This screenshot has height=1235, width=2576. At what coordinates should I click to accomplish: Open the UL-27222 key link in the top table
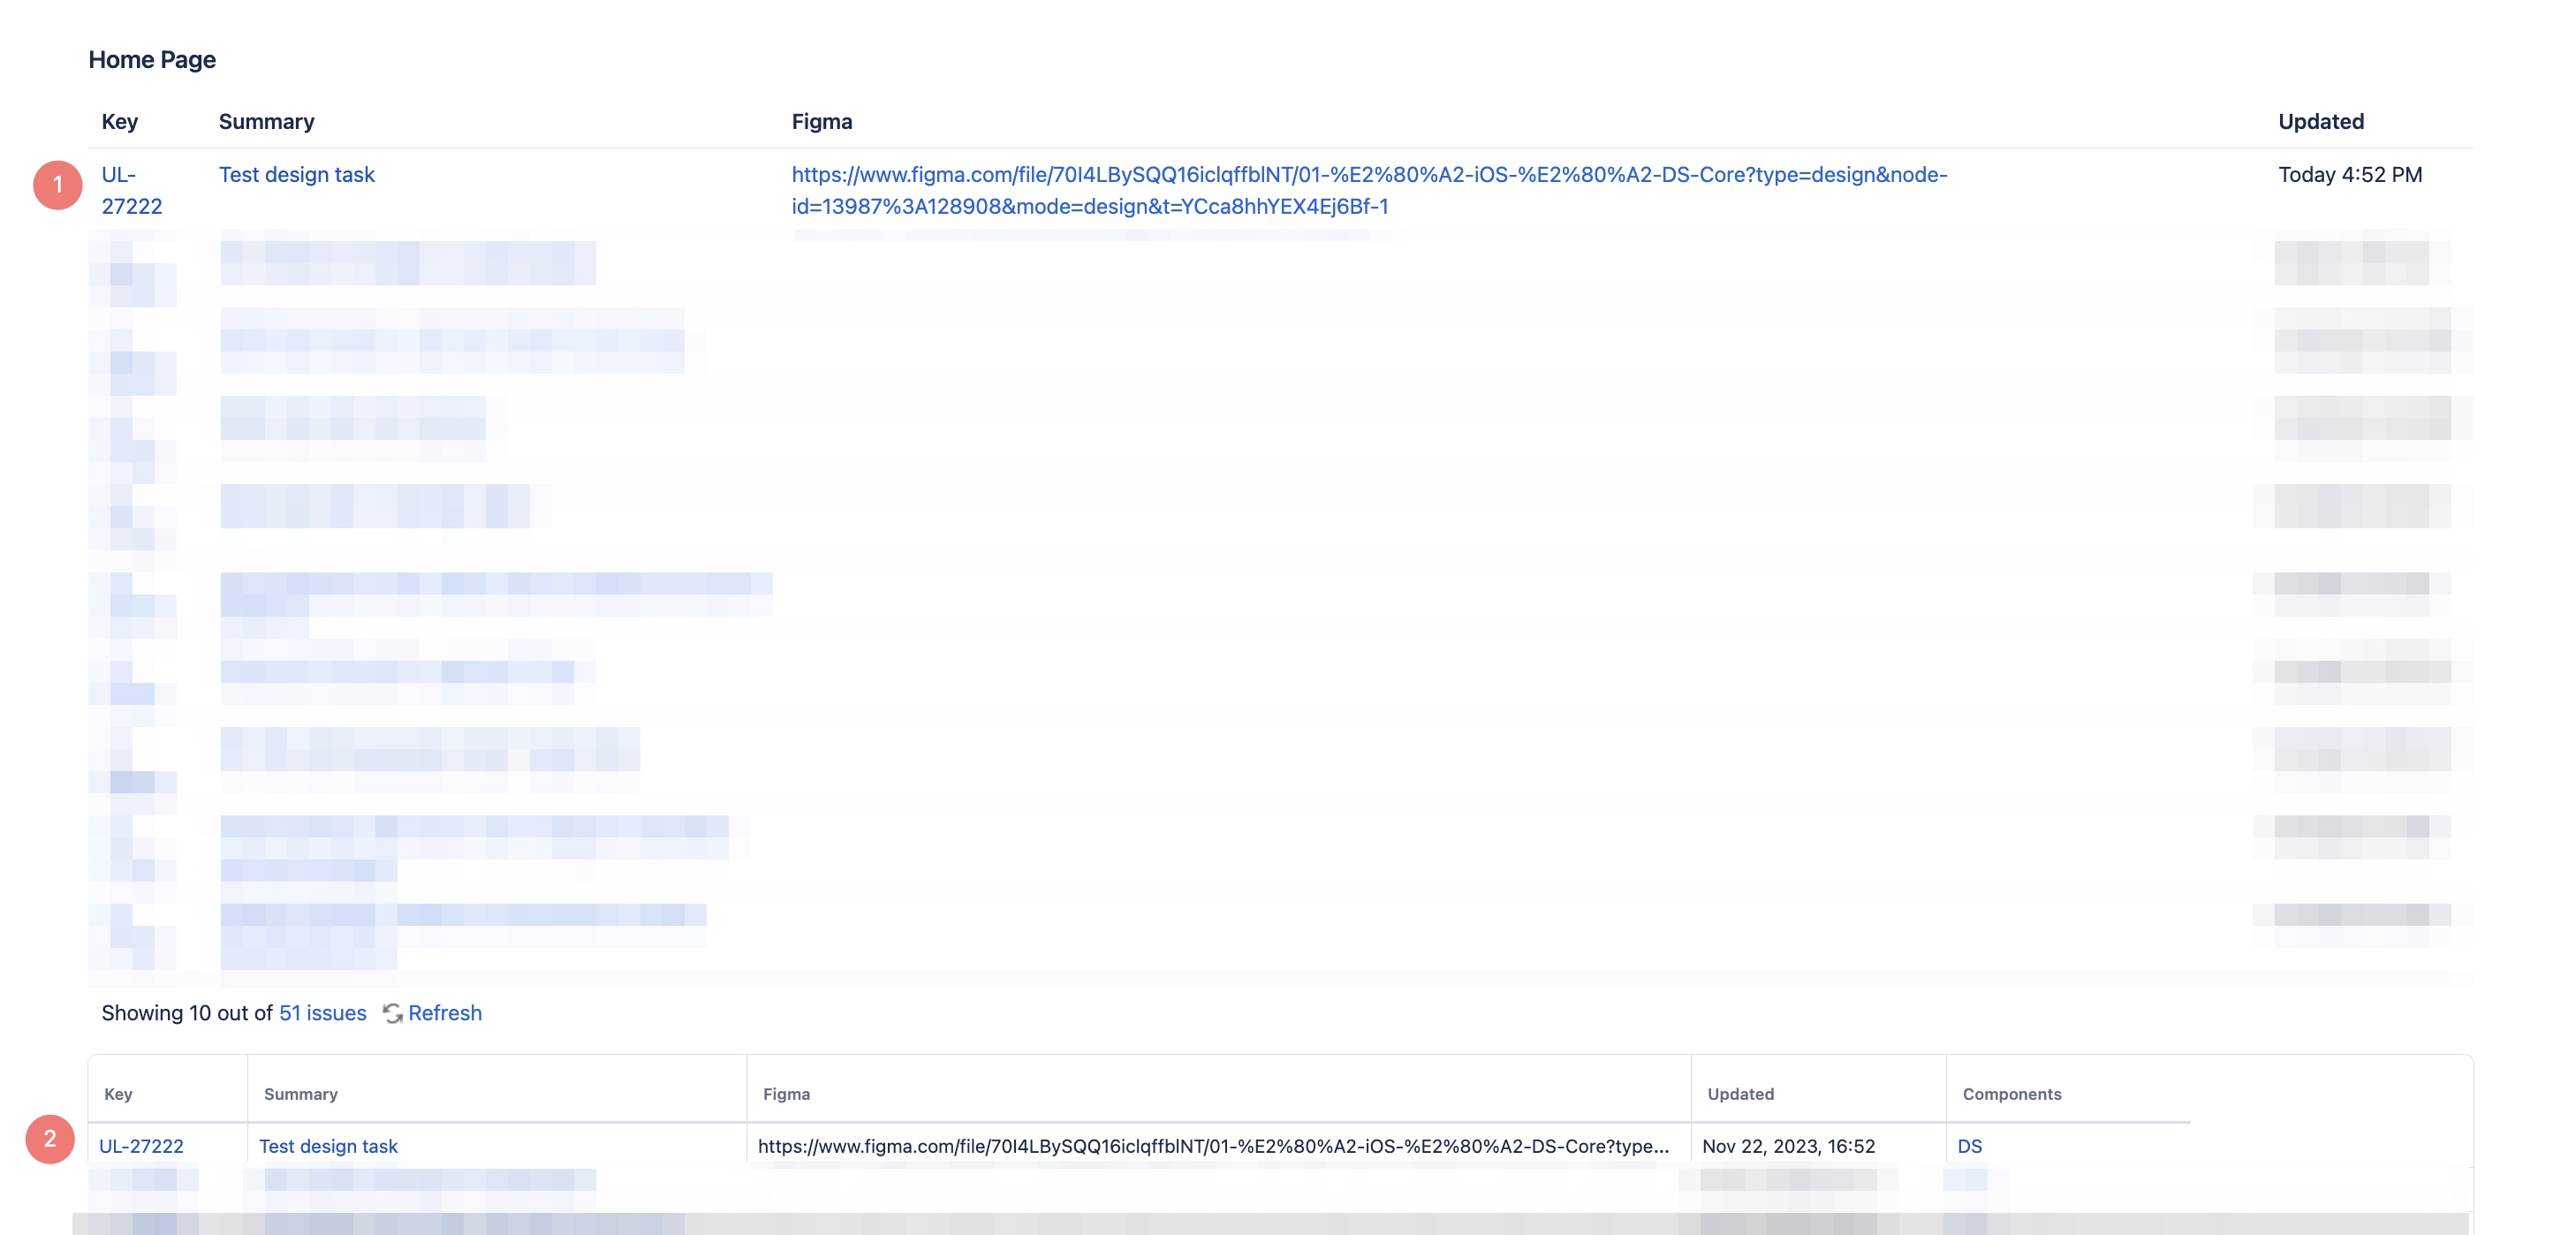tap(131, 190)
